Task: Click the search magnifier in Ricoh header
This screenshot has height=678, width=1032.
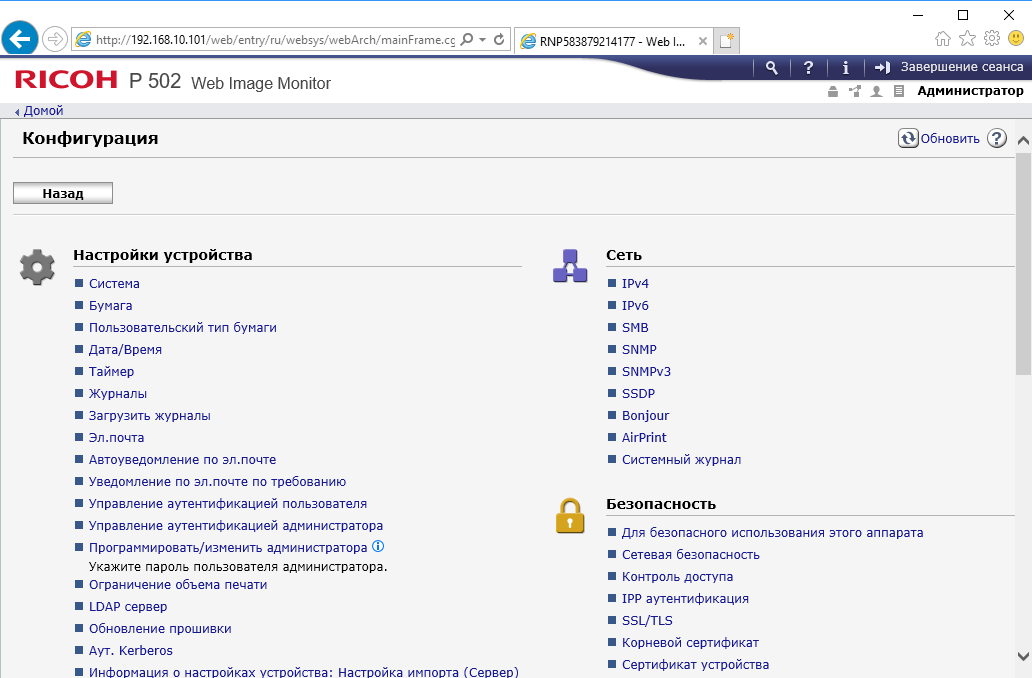Action: coord(771,67)
